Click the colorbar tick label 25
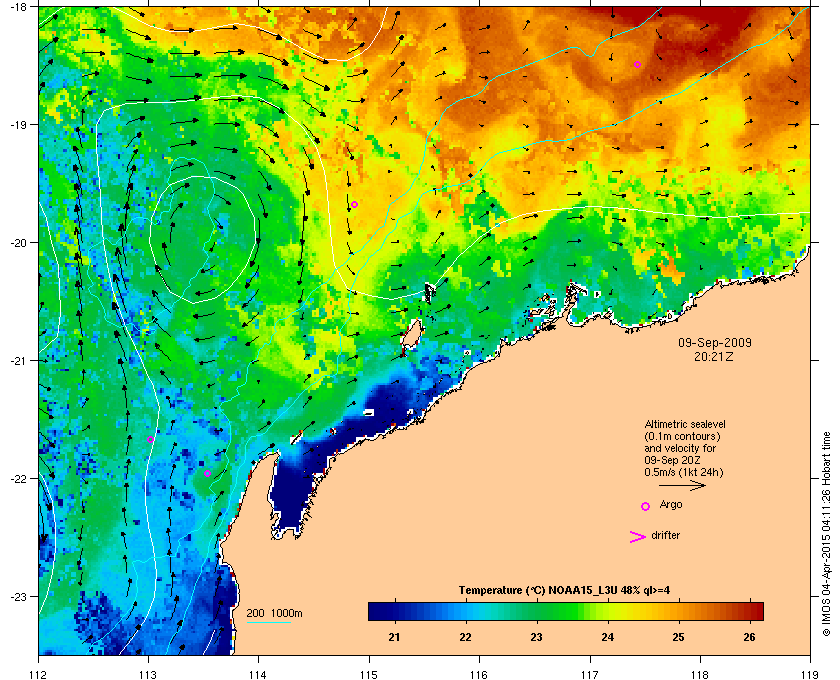The image size is (840, 680). coord(678,637)
